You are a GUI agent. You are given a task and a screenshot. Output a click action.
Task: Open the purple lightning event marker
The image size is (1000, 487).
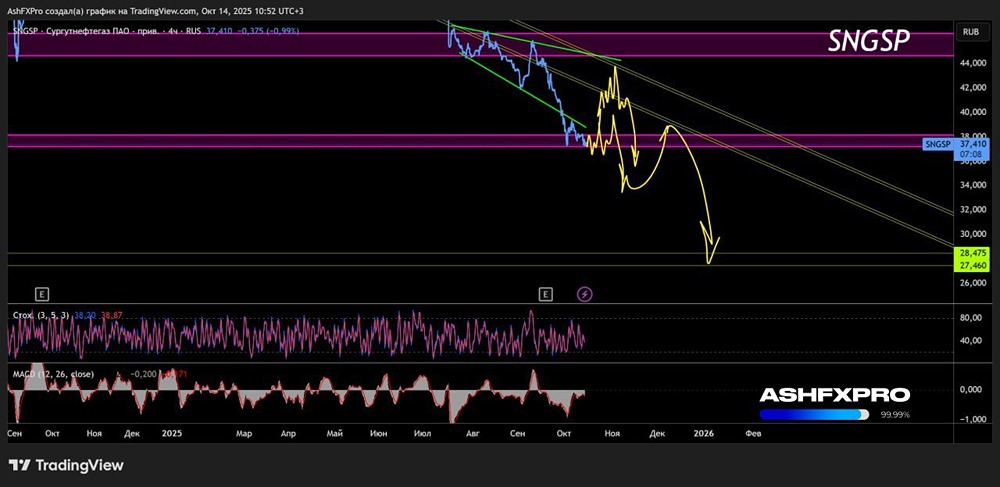585,294
